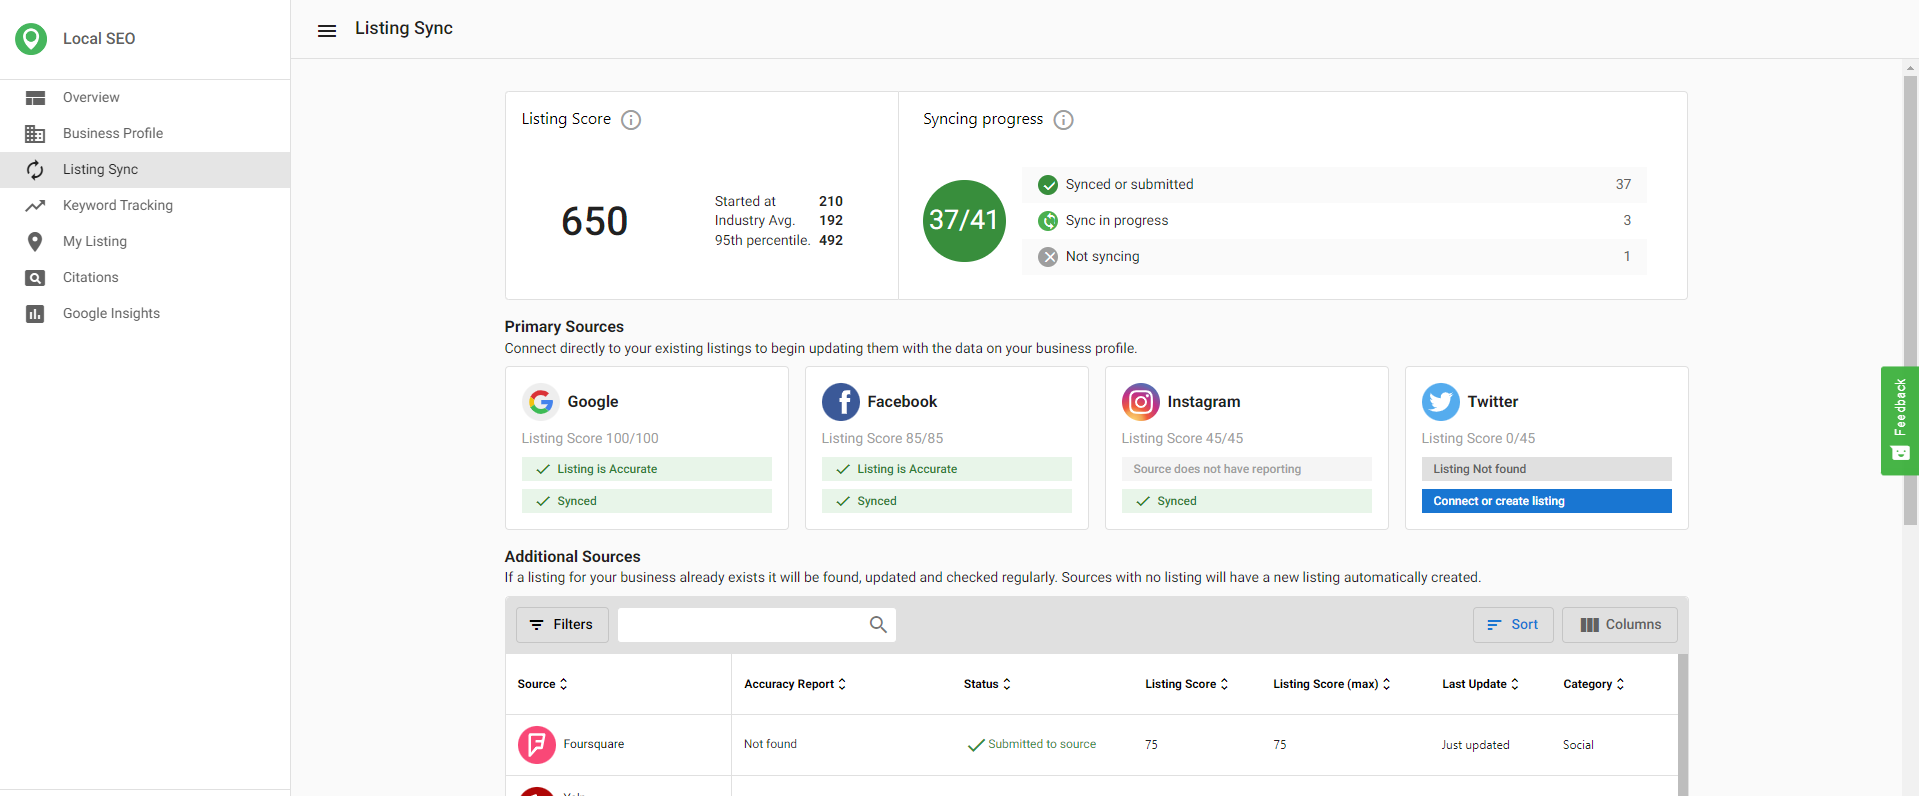Click the search magnifier icon in the table toolbar
This screenshot has width=1919, height=796.
pos(878,625)
